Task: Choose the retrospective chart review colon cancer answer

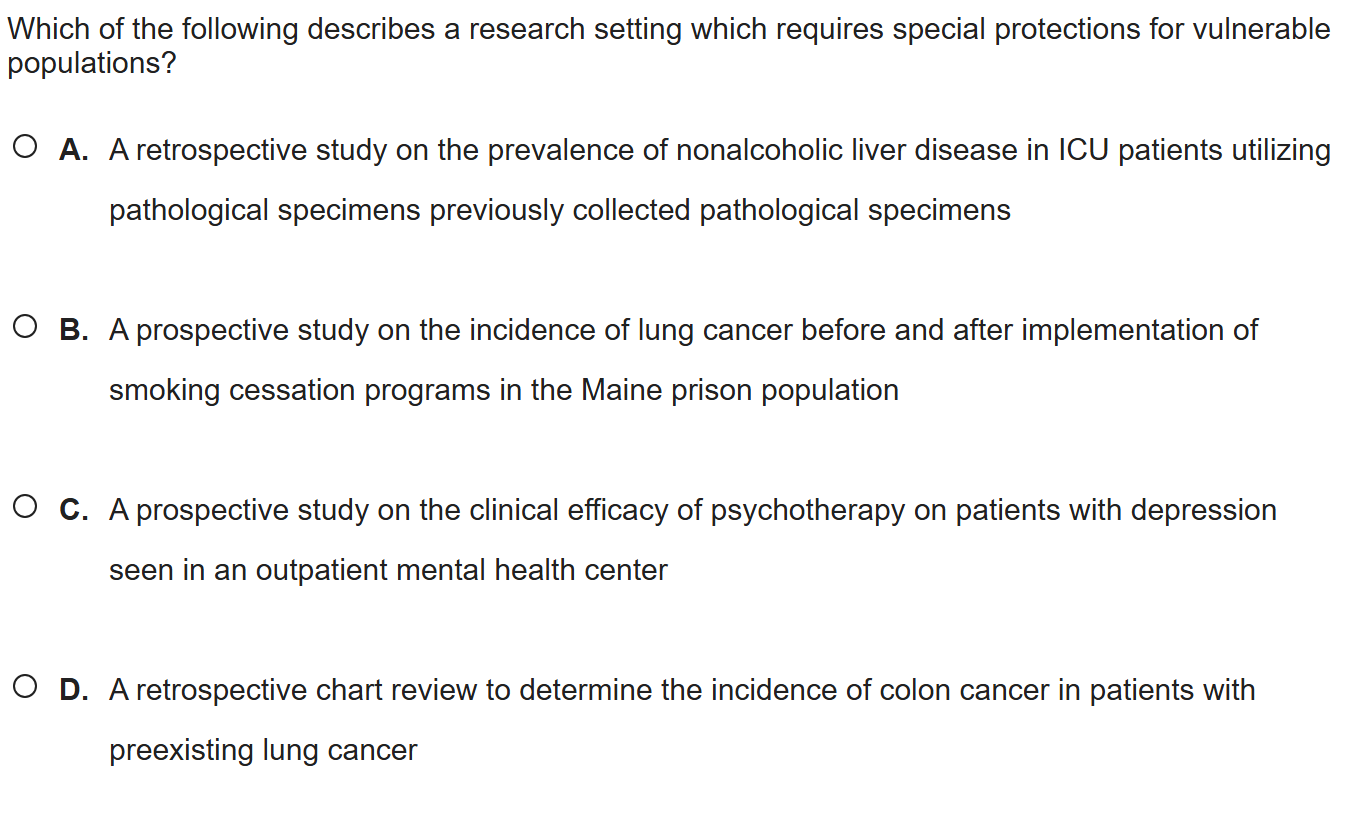Action: (681, 690)
